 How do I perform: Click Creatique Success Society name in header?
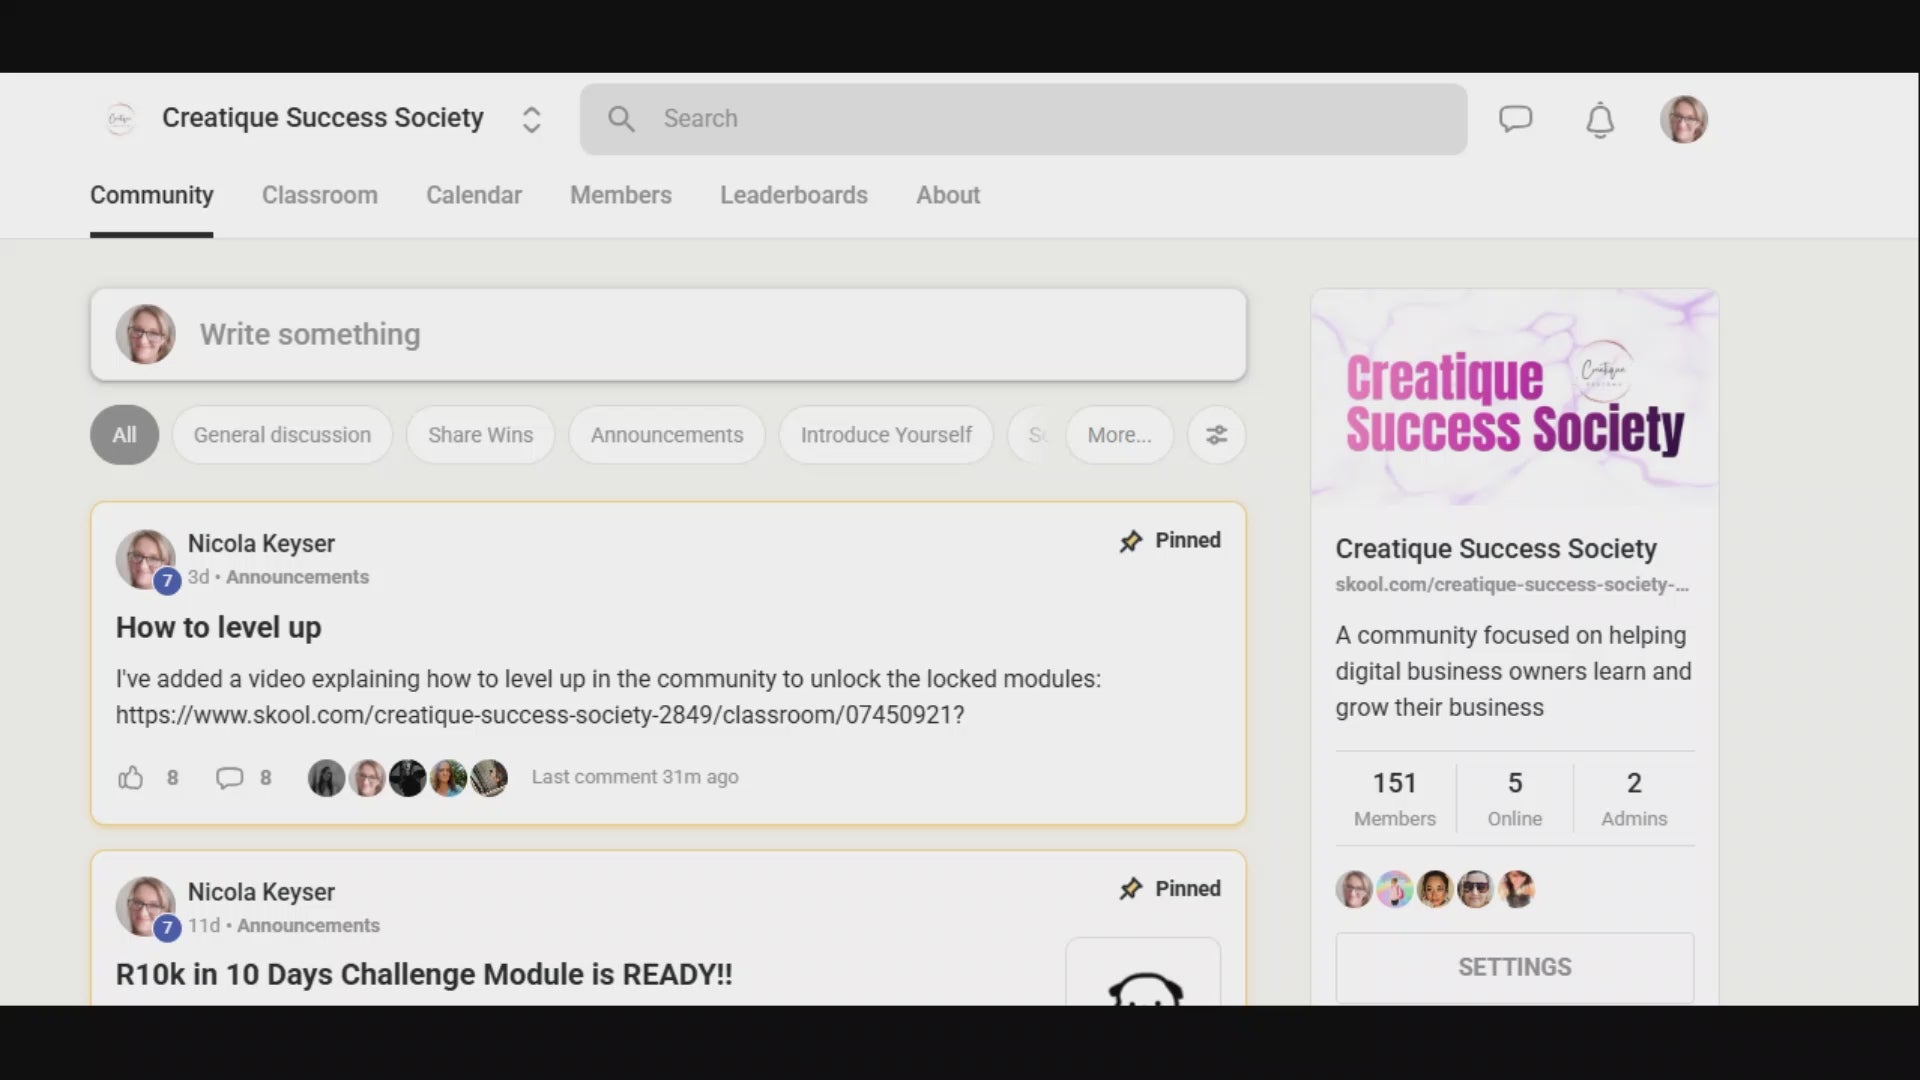tap(323, 118)
